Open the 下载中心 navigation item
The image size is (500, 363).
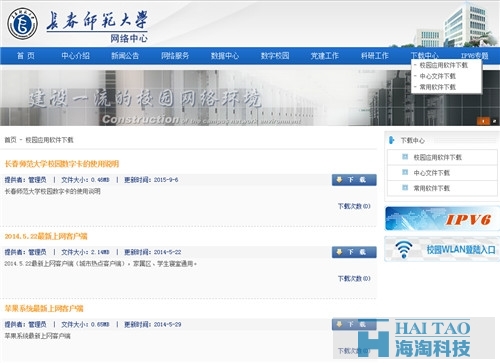pyautogui.click(x=424, y=55)
